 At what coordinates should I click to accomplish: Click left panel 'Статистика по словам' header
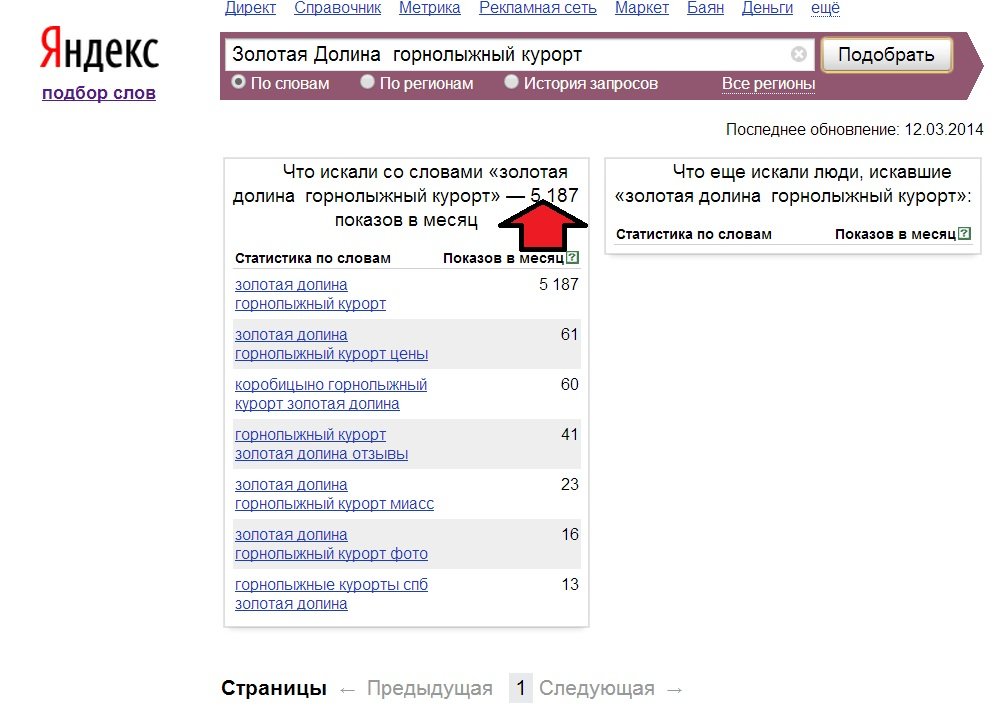pyautogui.click(x=313, y=258)
